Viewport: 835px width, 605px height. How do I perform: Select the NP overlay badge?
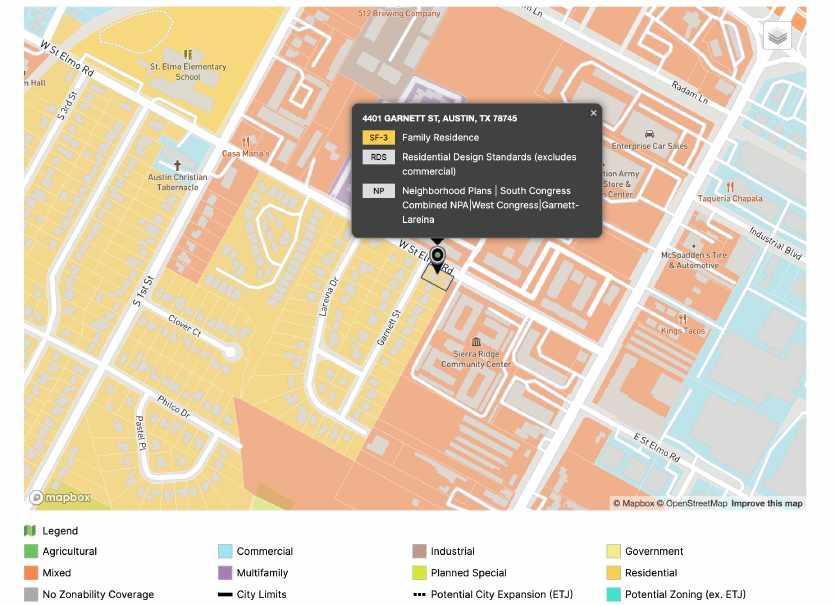point(378,191)
